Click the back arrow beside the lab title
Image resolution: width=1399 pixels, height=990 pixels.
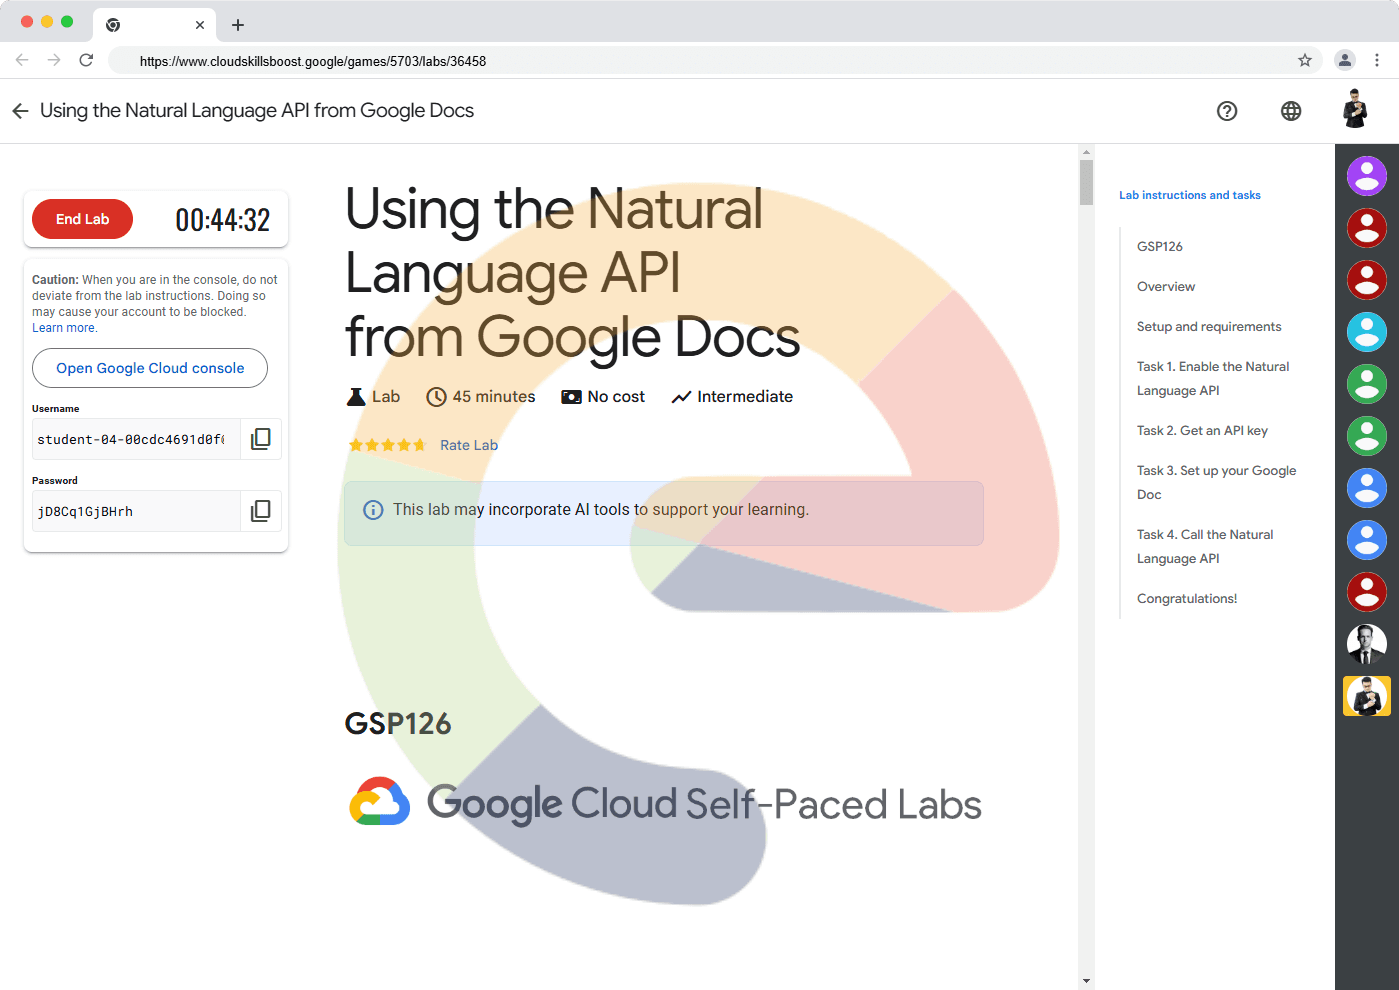[20, 111]
